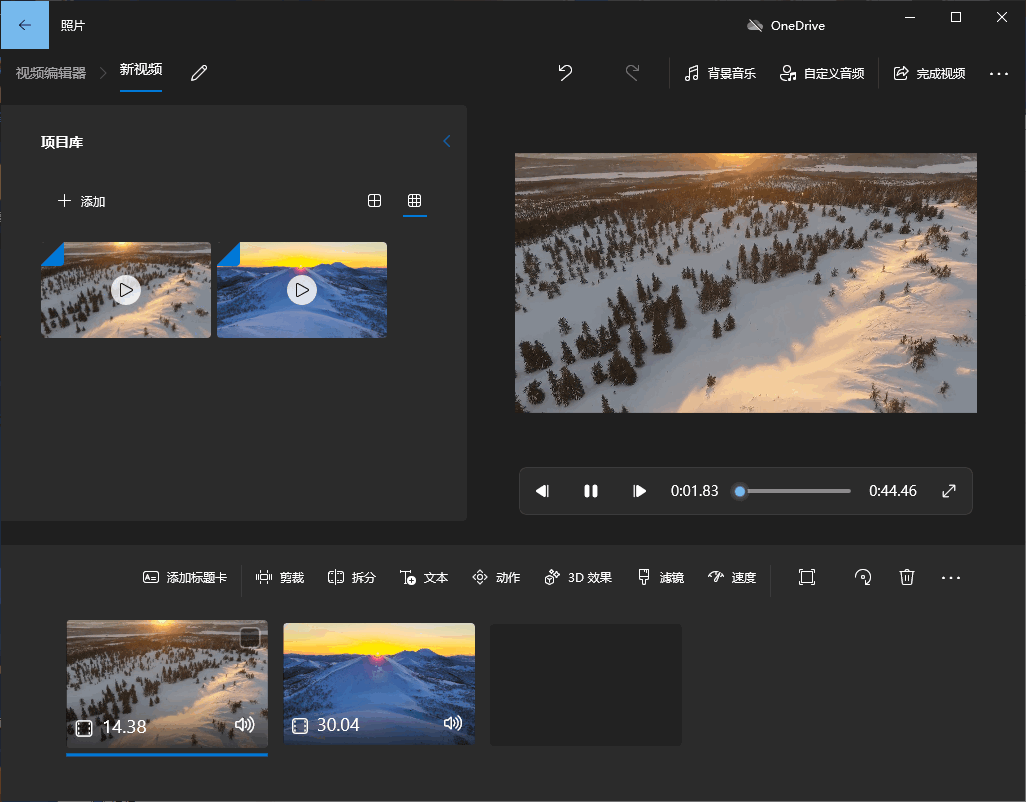
Task: Switch project library to medium grid view
Action: pyautogui.click(x=374, y=201)
